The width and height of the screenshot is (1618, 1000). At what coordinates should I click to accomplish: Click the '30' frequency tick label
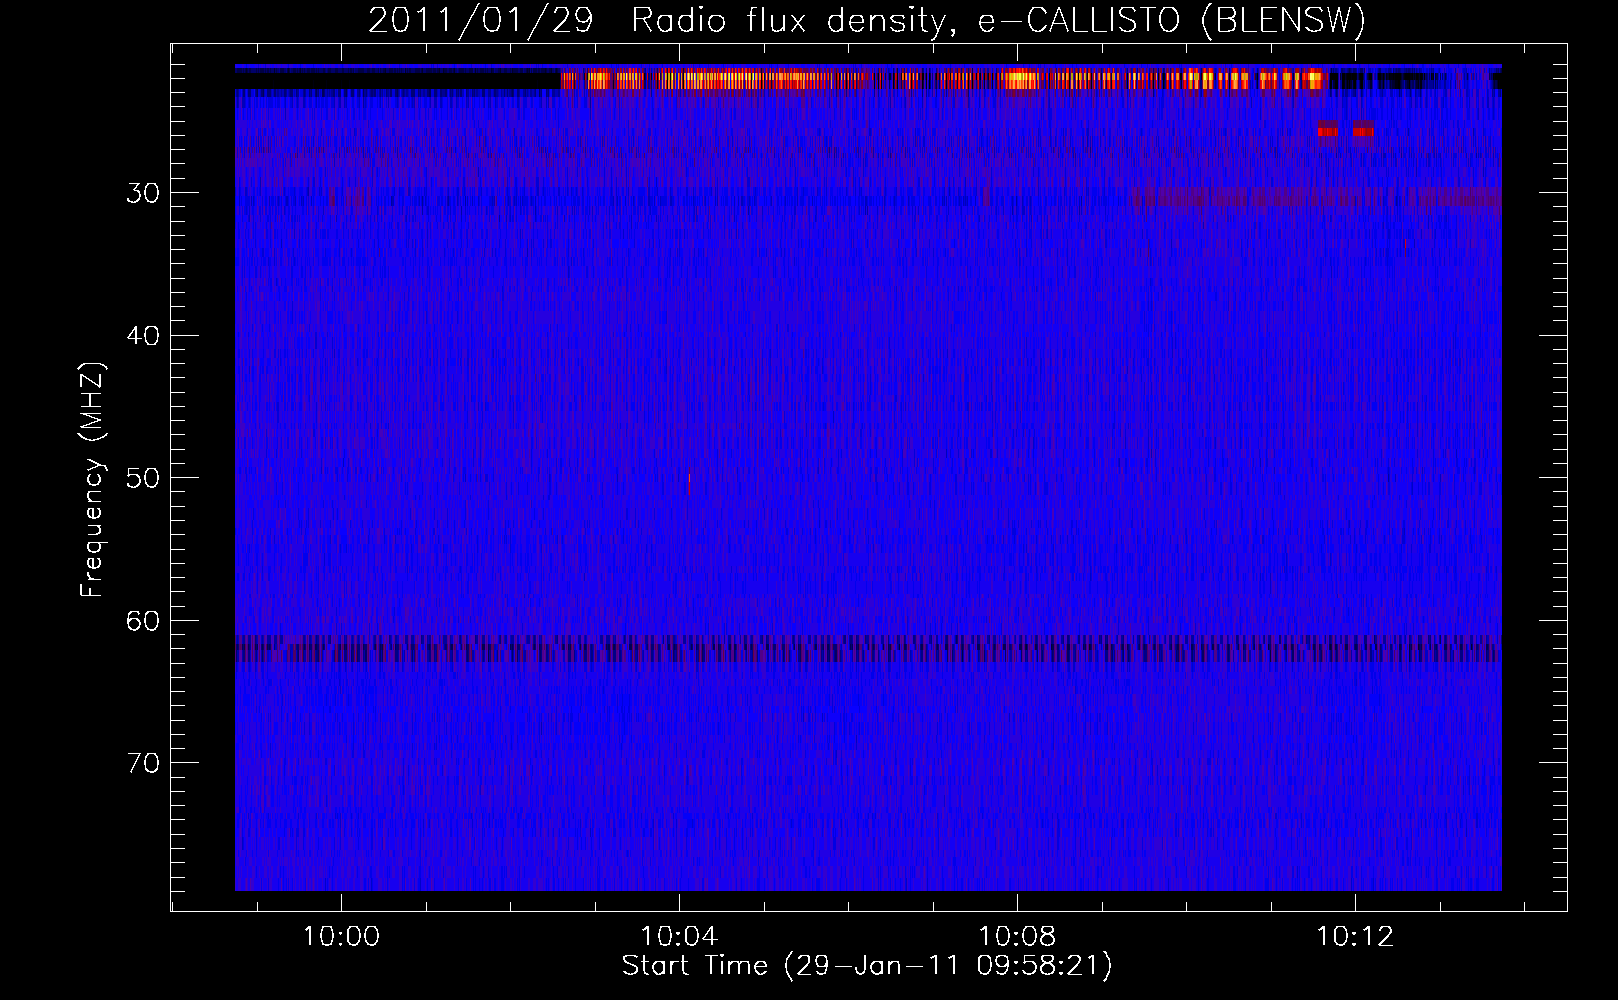[143, 193]
